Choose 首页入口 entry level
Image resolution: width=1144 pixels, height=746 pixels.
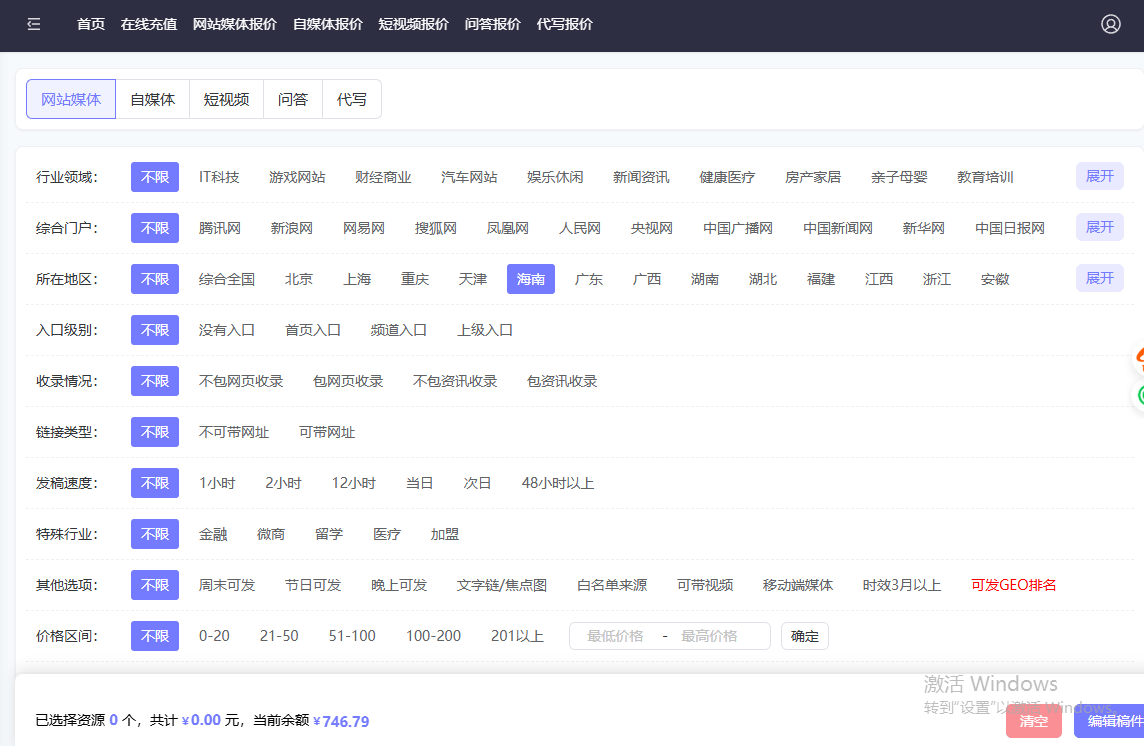point(312,330)
